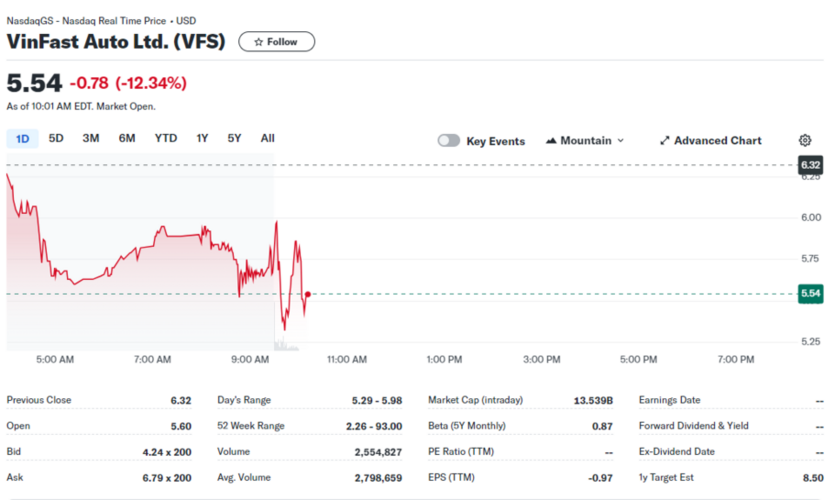Screen dimensions: 835x500
Task: Click the EPS (TTM) value -0.97
Action: (x=600, y=478)
